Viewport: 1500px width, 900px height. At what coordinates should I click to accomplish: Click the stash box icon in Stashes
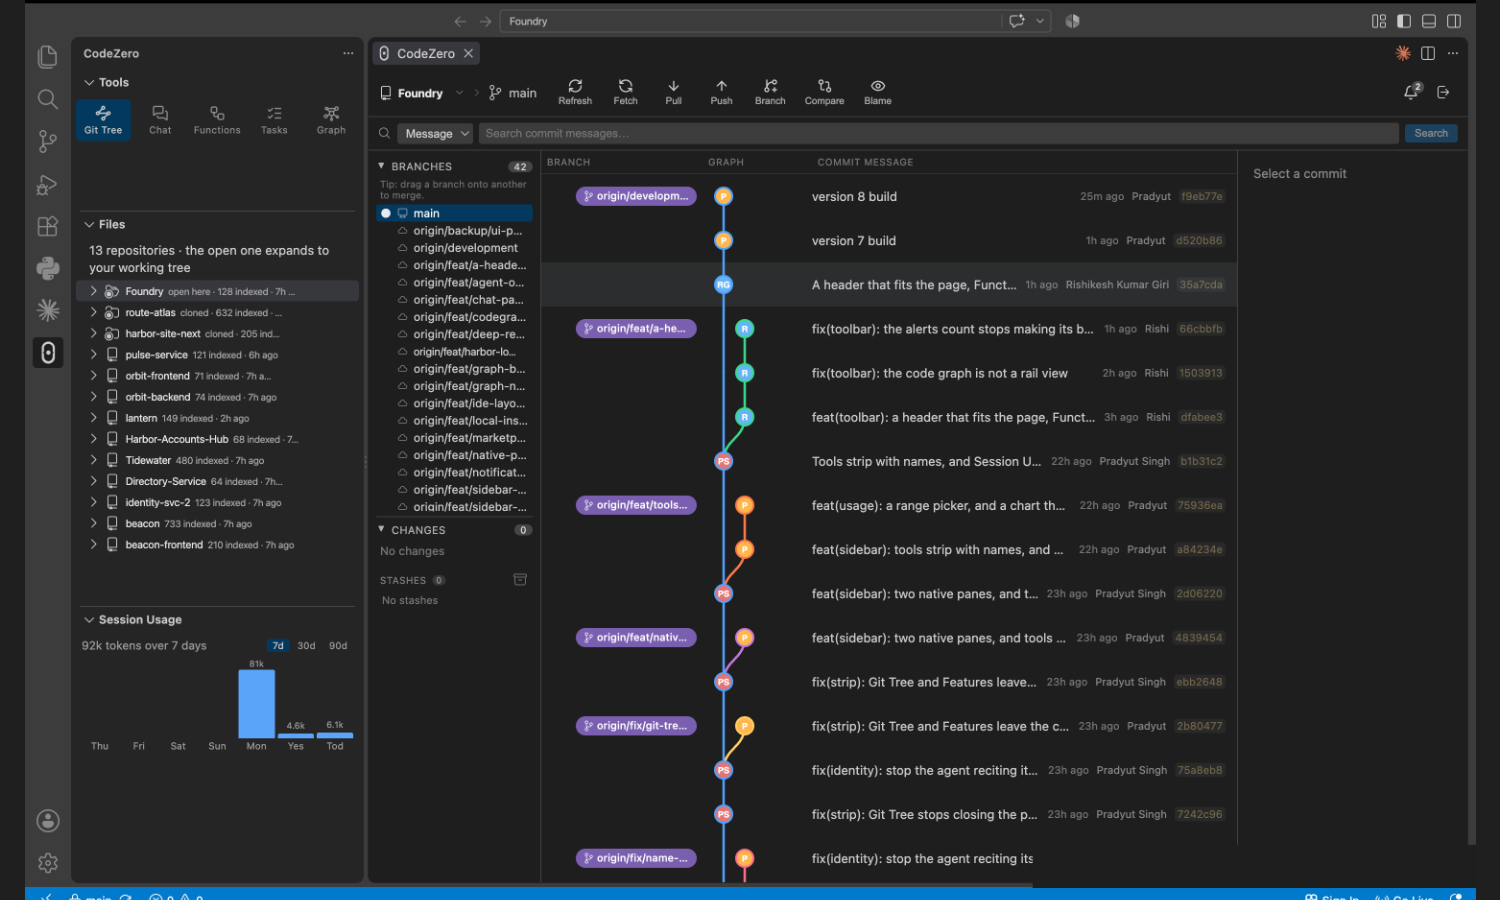coord(520,580)
